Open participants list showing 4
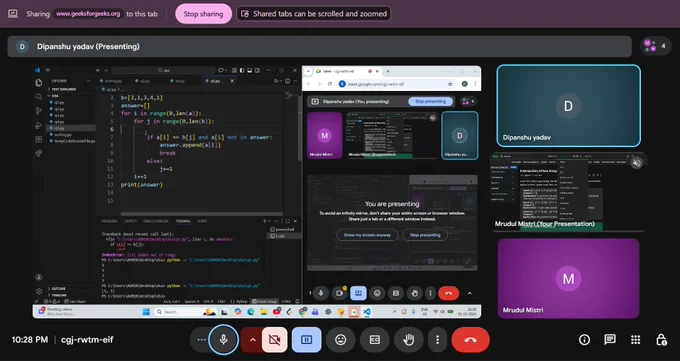 (x=655, y=46)
